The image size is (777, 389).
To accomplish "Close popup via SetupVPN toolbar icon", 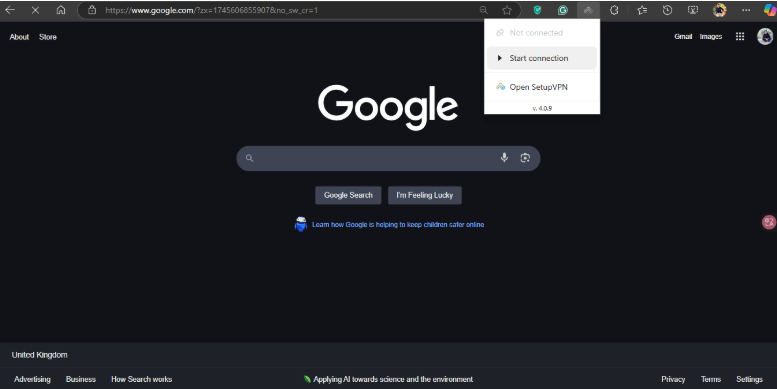I will (588, 10).
